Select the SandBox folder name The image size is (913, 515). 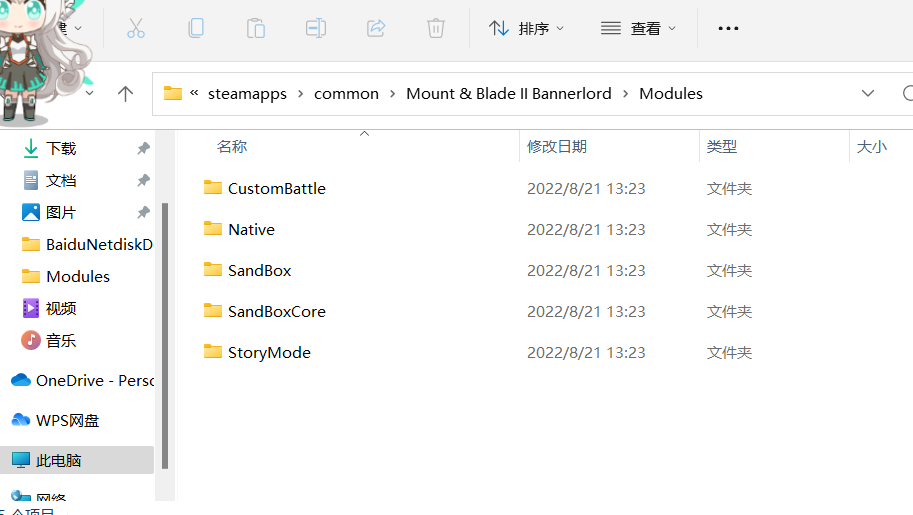[259, 271]
